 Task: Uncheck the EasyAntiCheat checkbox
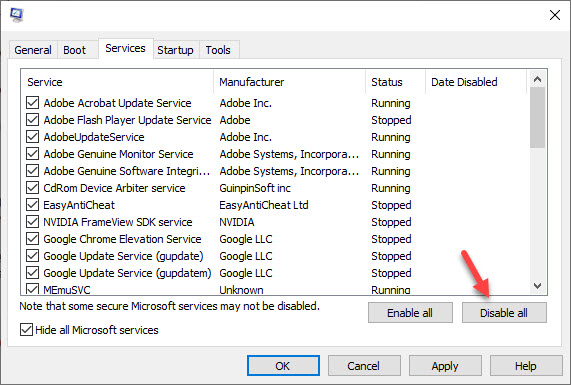click(32, 205)
